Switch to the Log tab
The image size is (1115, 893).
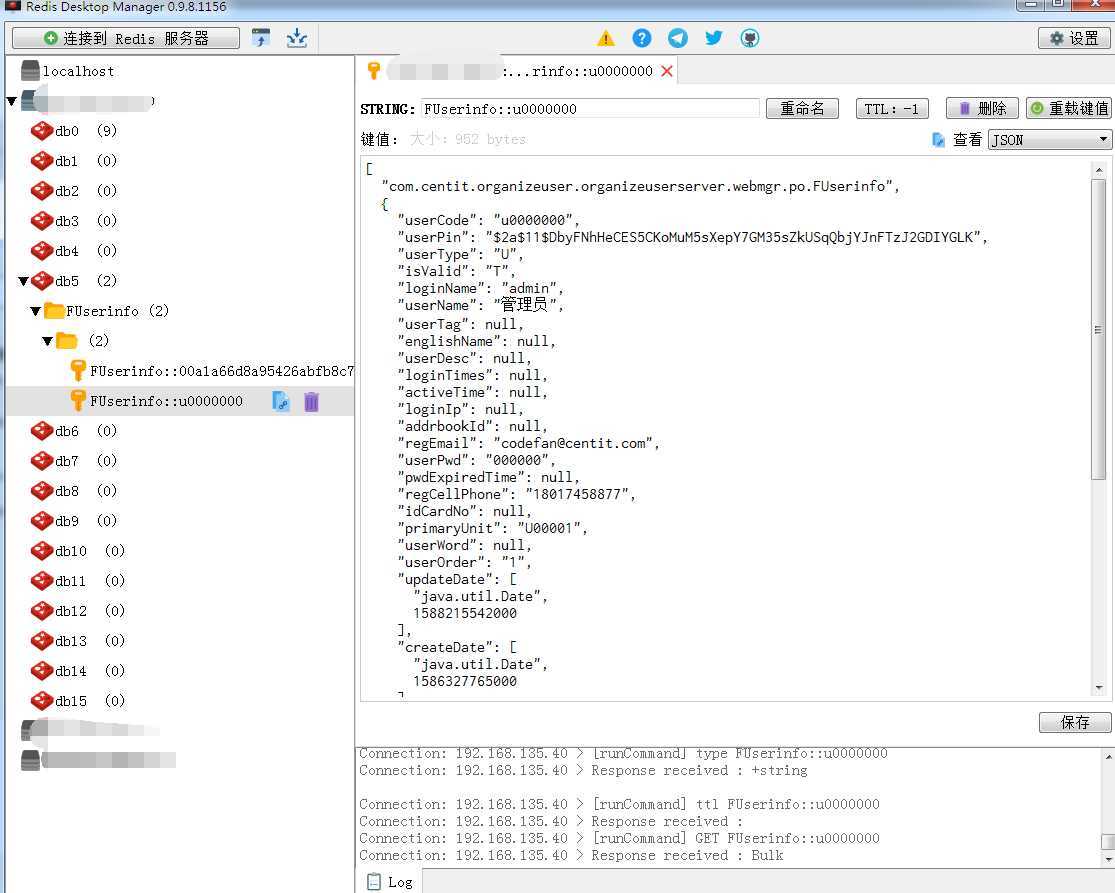coord(390,882)
